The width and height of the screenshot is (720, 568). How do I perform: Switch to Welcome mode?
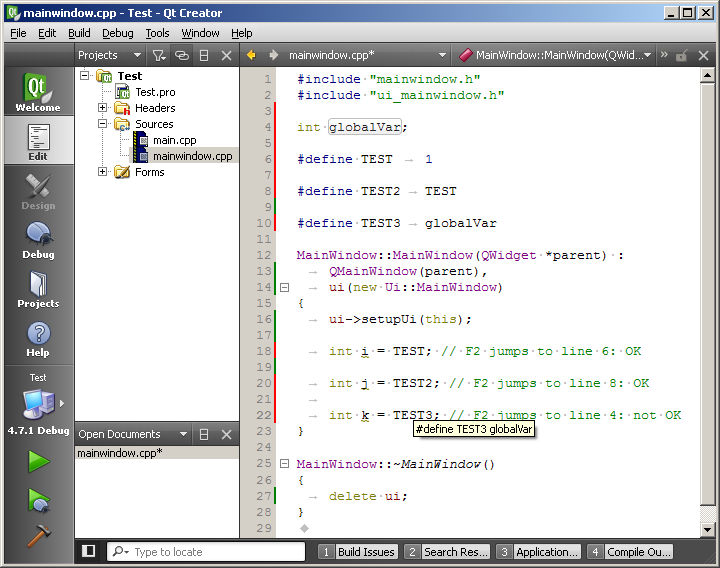tap(38, 91)
